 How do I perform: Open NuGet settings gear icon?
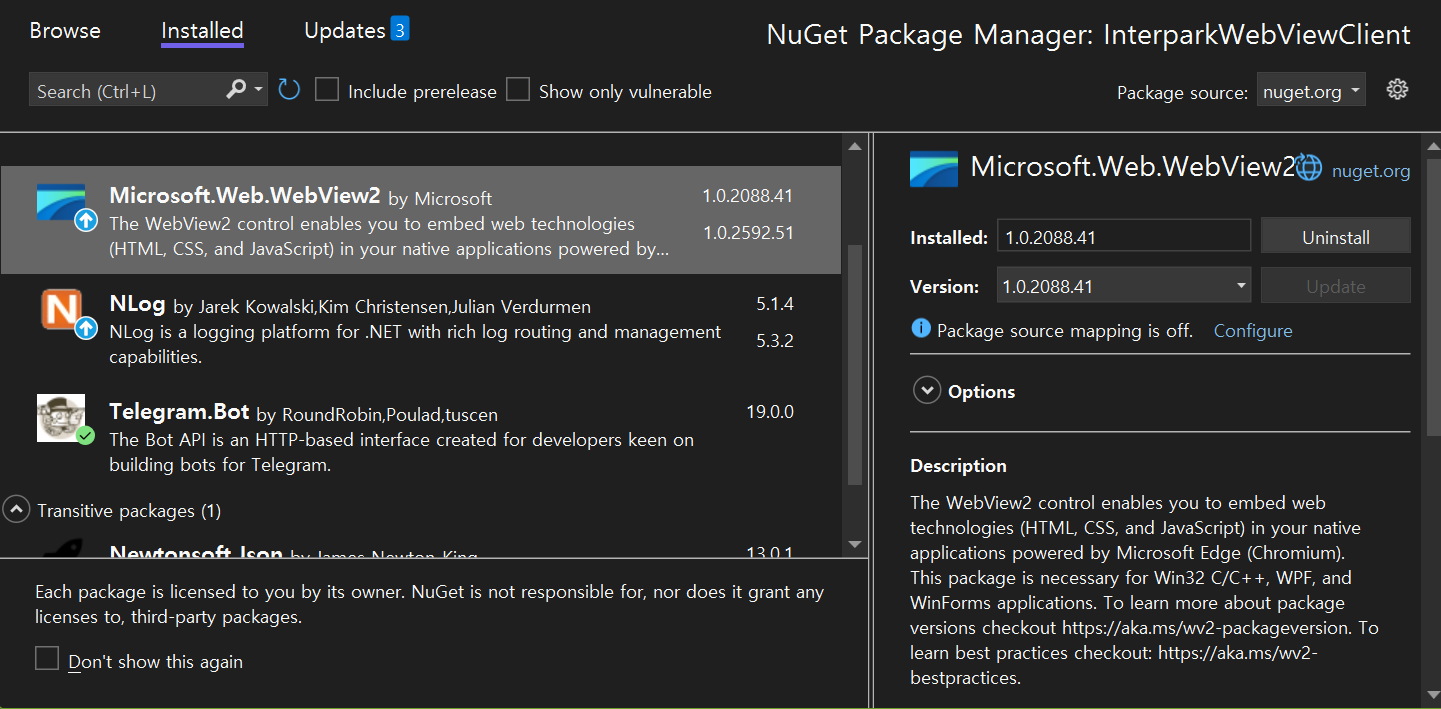(1397, 89)
